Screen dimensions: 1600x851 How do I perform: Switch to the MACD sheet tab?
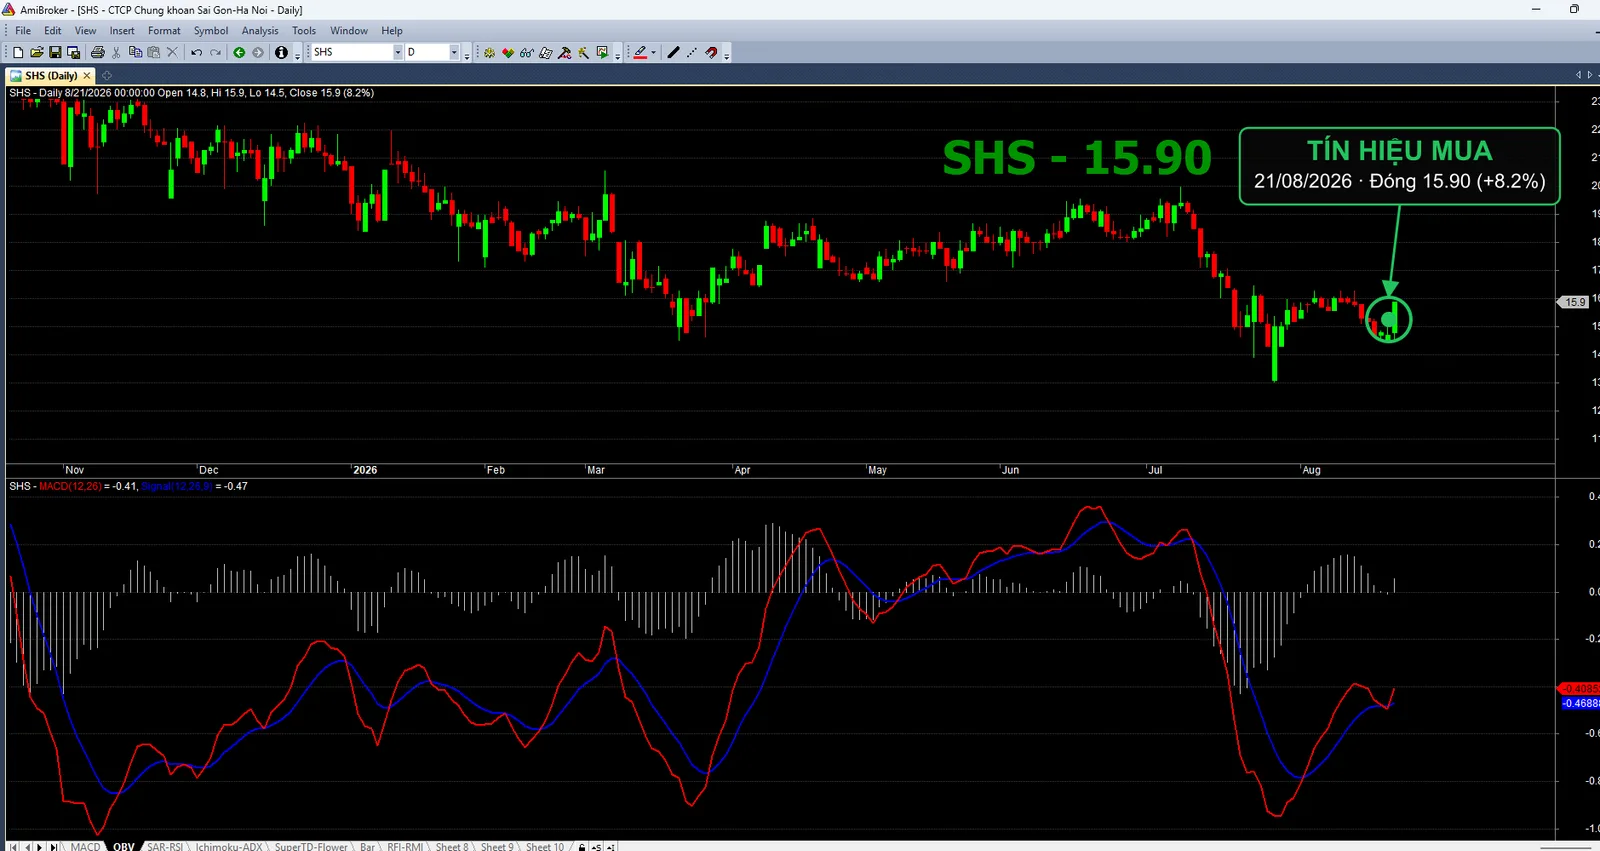tap(85, 846)
